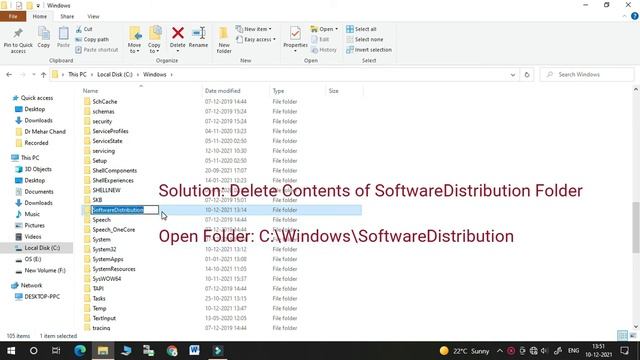Open the notification center icon
Viewport: 640px width, 360px height.
point(624,351)
